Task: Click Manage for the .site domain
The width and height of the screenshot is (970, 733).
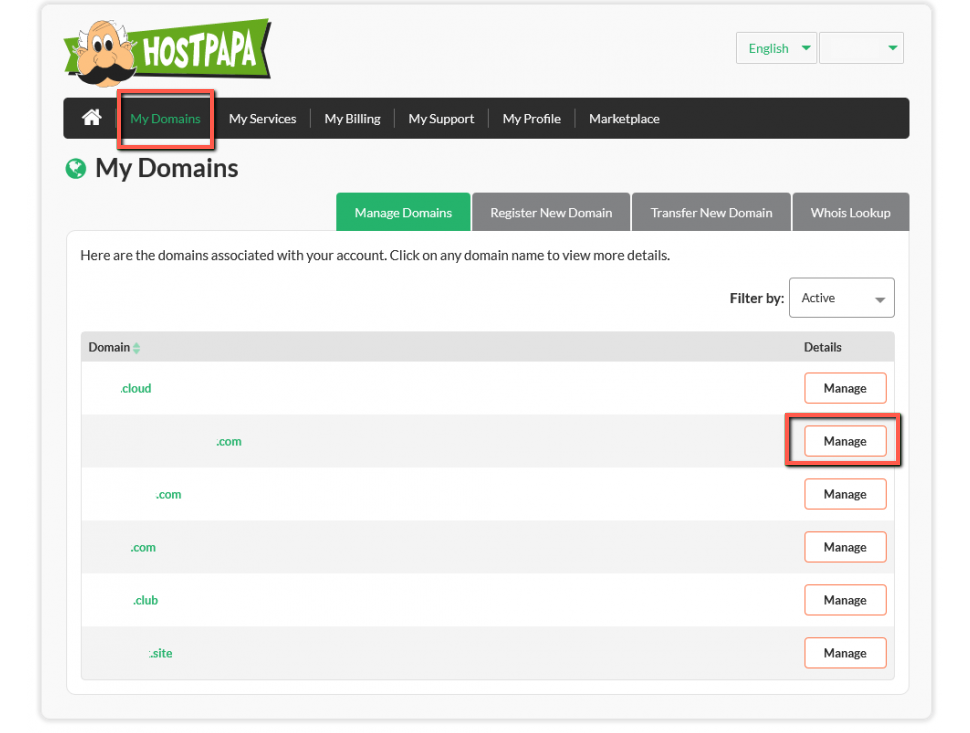Action: point(845,653)
